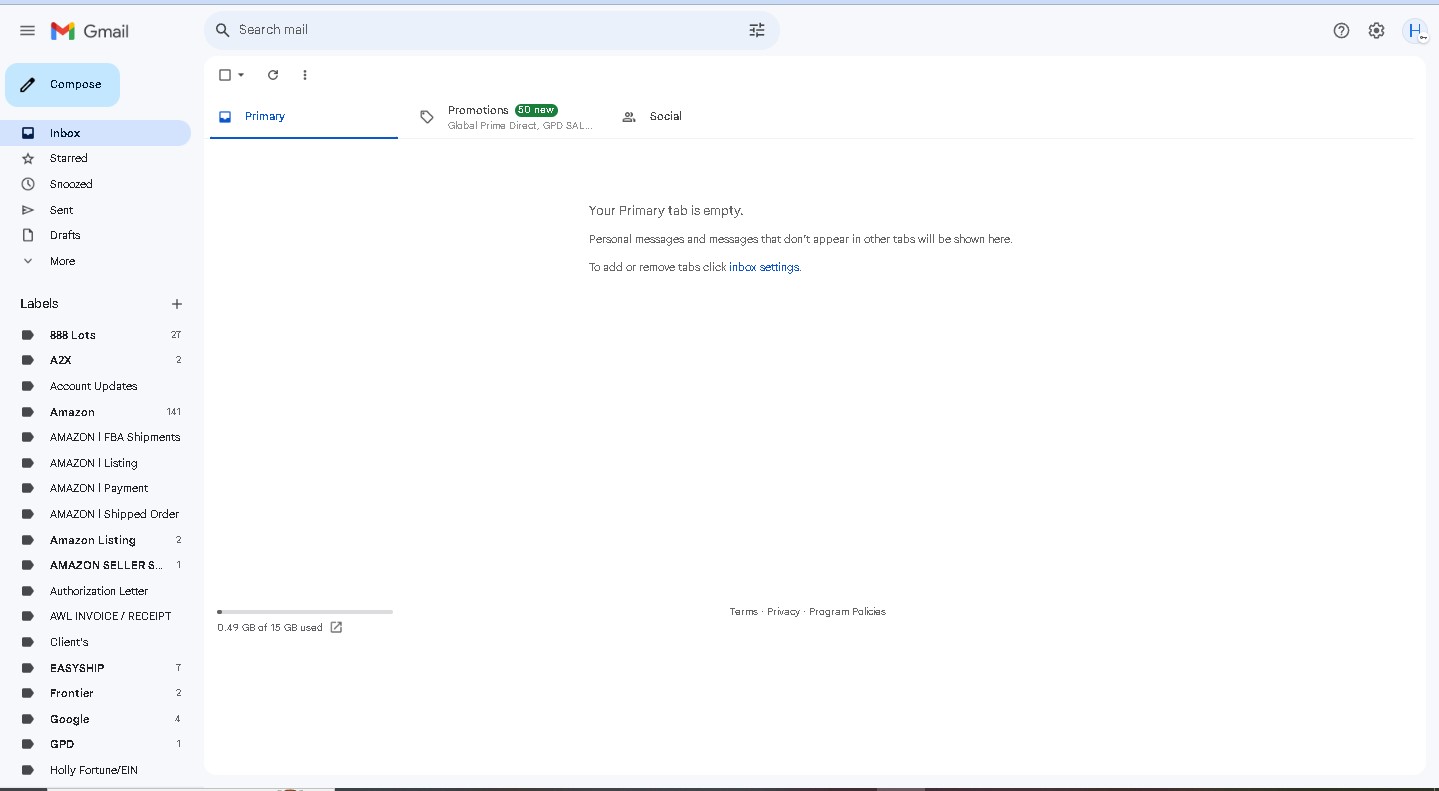This screenshot has width=1439, height=791.
Task: Create a new label with plus icon
Action: pos(177,304)
